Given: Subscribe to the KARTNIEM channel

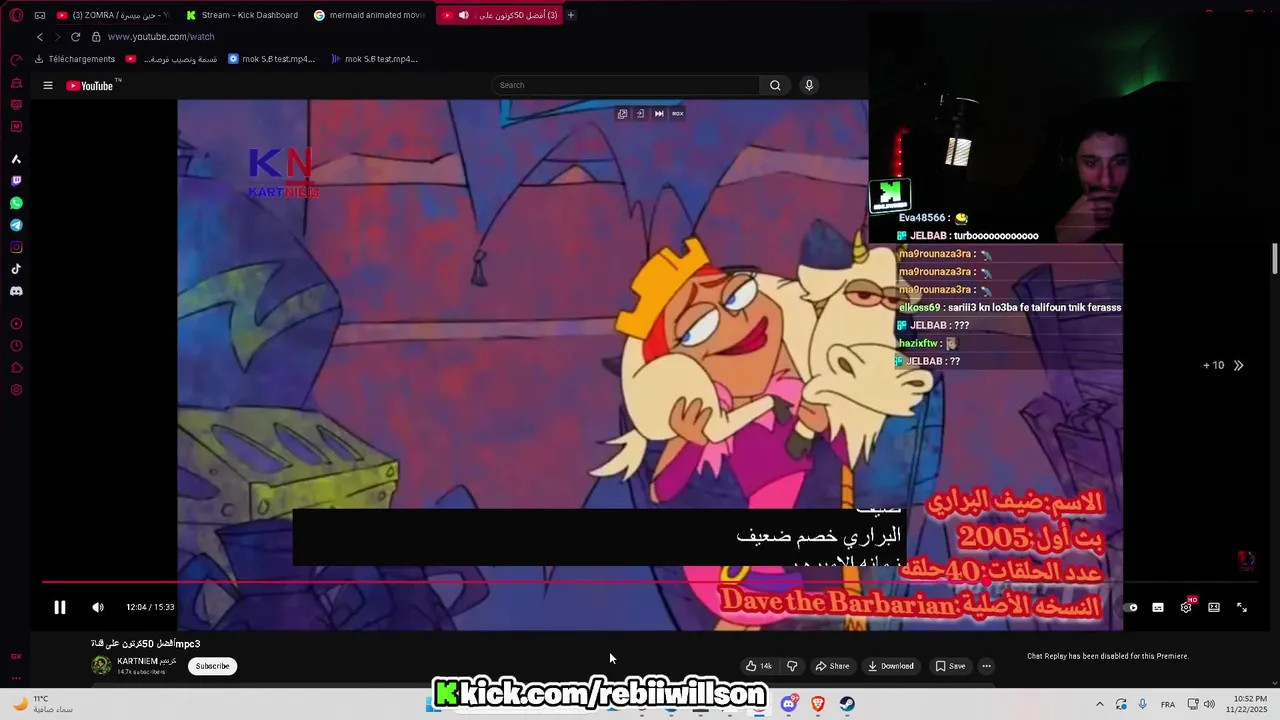Looking at the screenshot, I should (x=212, y=666).
